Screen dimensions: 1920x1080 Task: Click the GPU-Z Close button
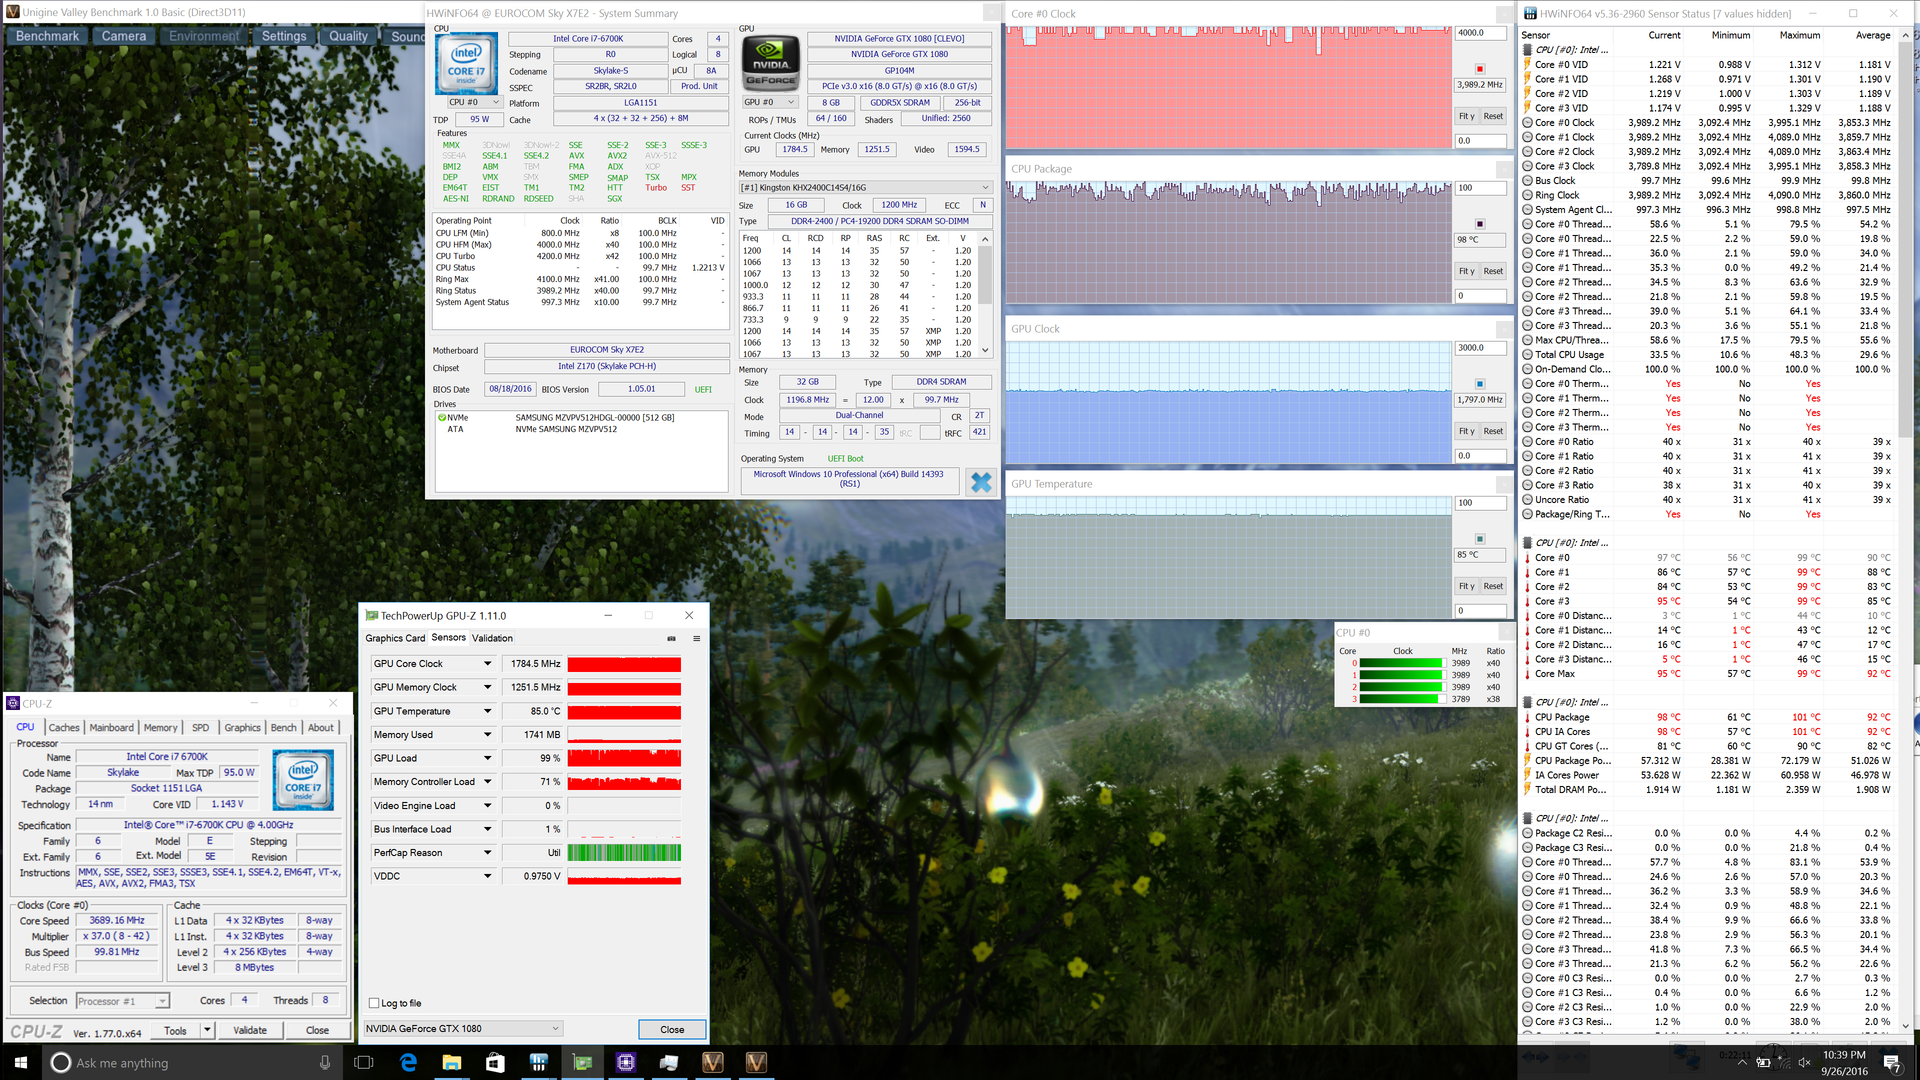(x=672, y=1029)
